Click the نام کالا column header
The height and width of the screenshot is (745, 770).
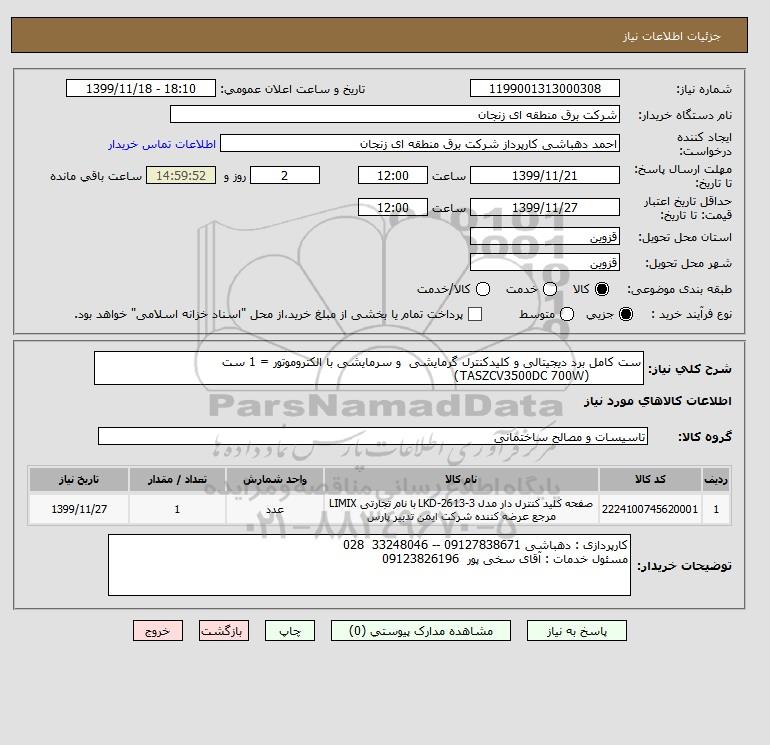click(461, 479)
